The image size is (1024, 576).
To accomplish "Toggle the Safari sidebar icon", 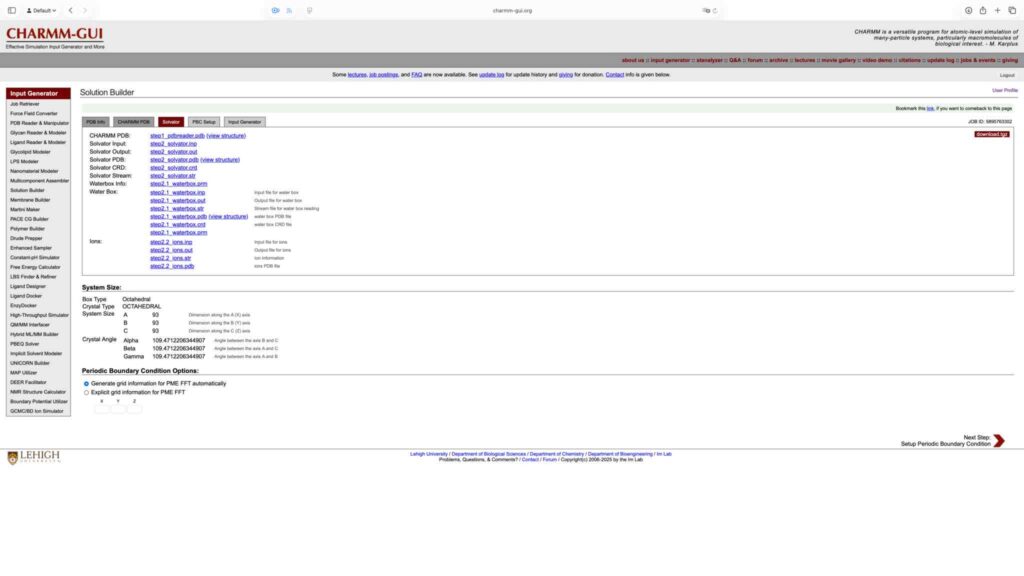I will coord(11,10).
